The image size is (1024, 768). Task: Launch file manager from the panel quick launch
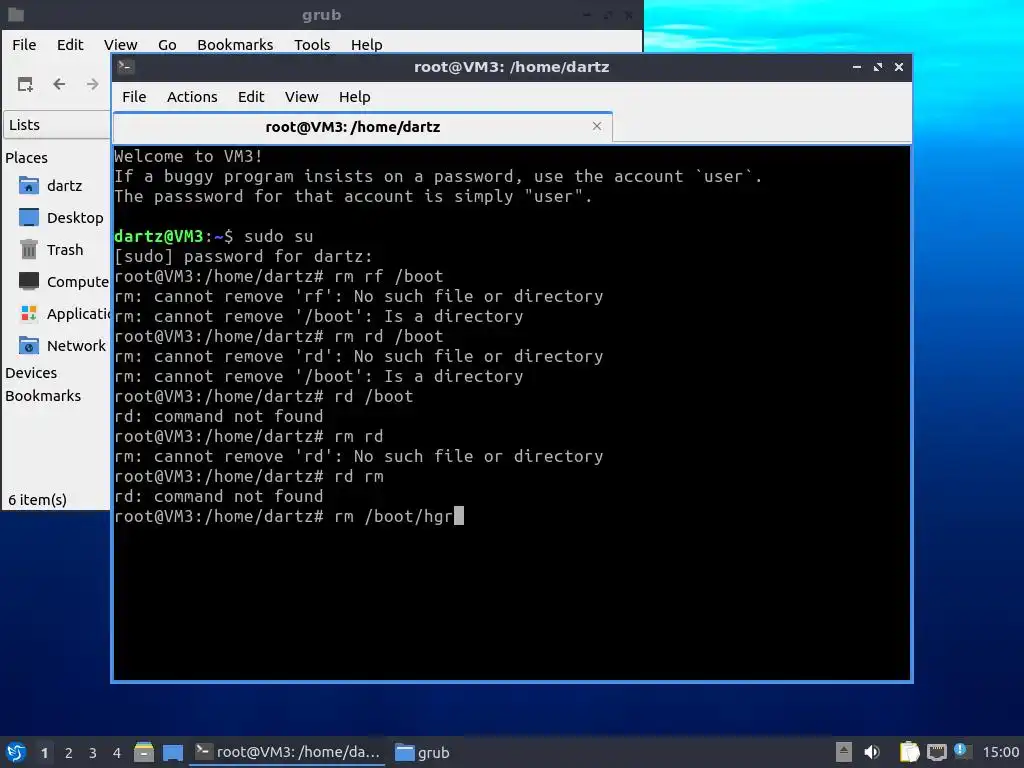point(144,752)
